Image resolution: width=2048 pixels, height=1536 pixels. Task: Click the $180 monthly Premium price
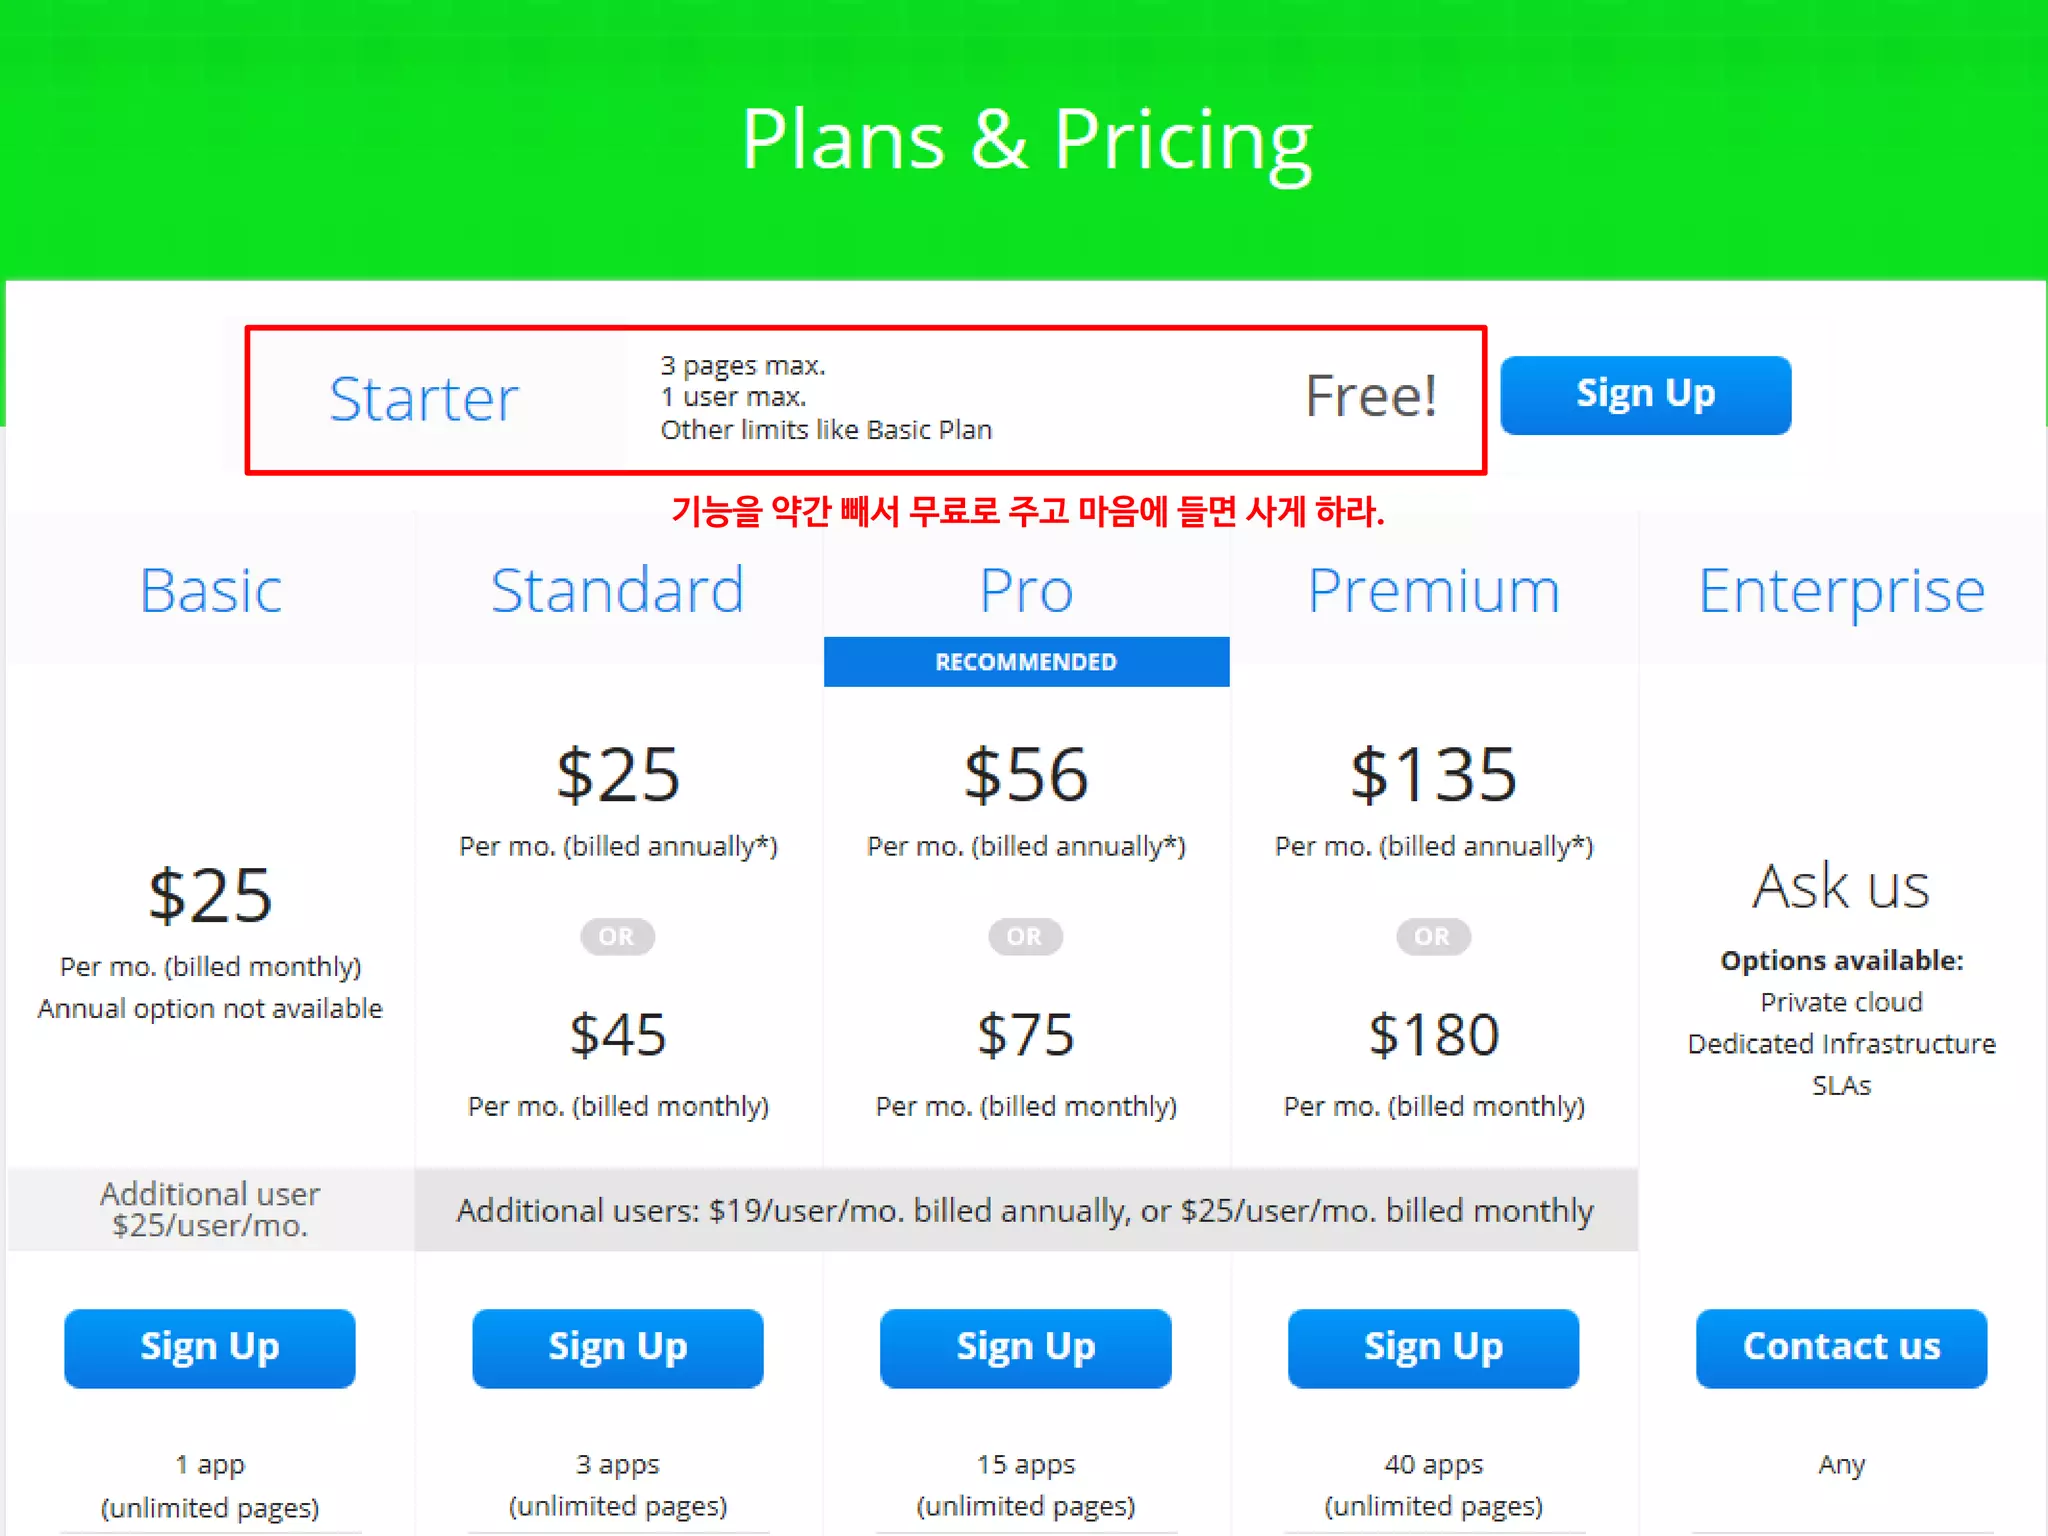click(1433, 1035)
